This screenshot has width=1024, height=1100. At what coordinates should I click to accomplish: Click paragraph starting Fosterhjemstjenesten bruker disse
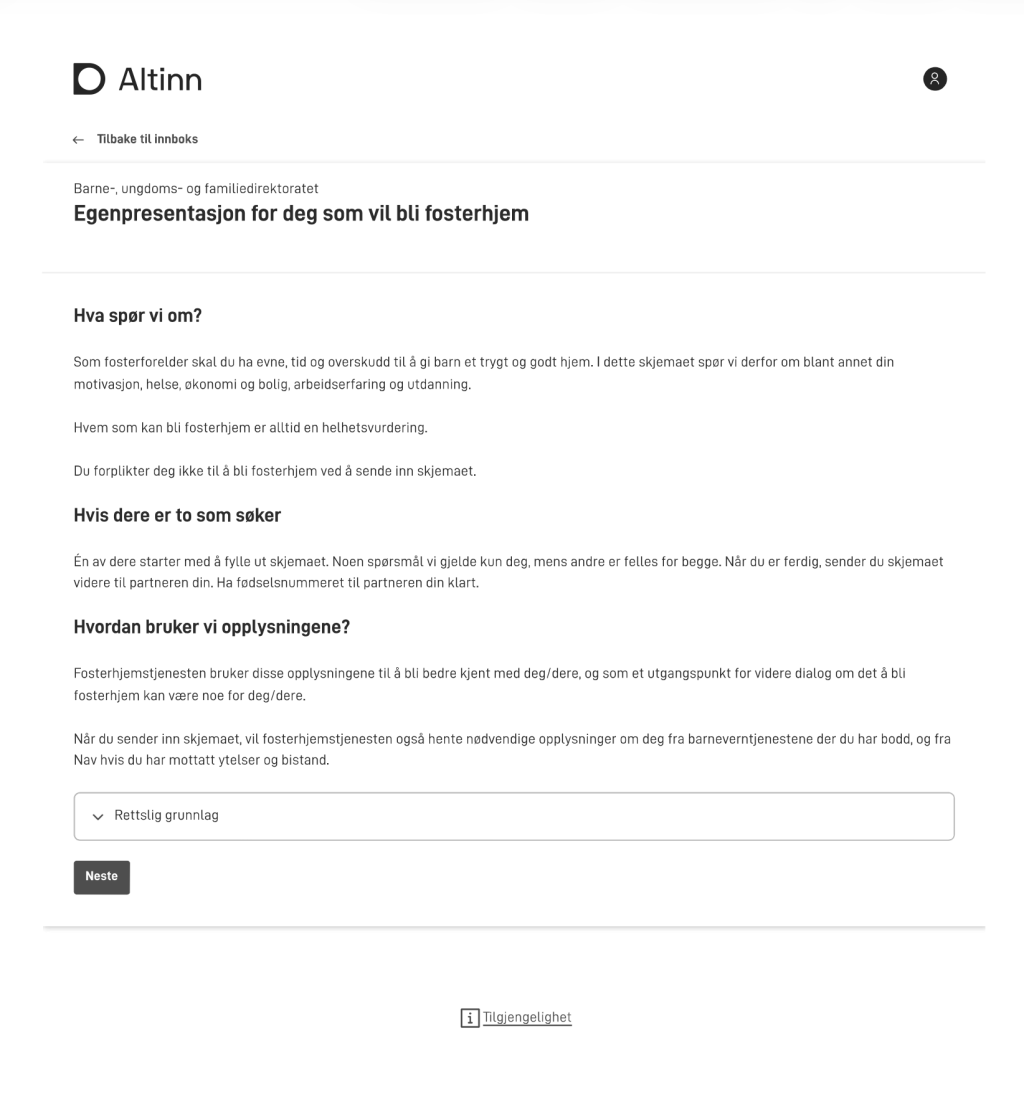pos(490,684)
